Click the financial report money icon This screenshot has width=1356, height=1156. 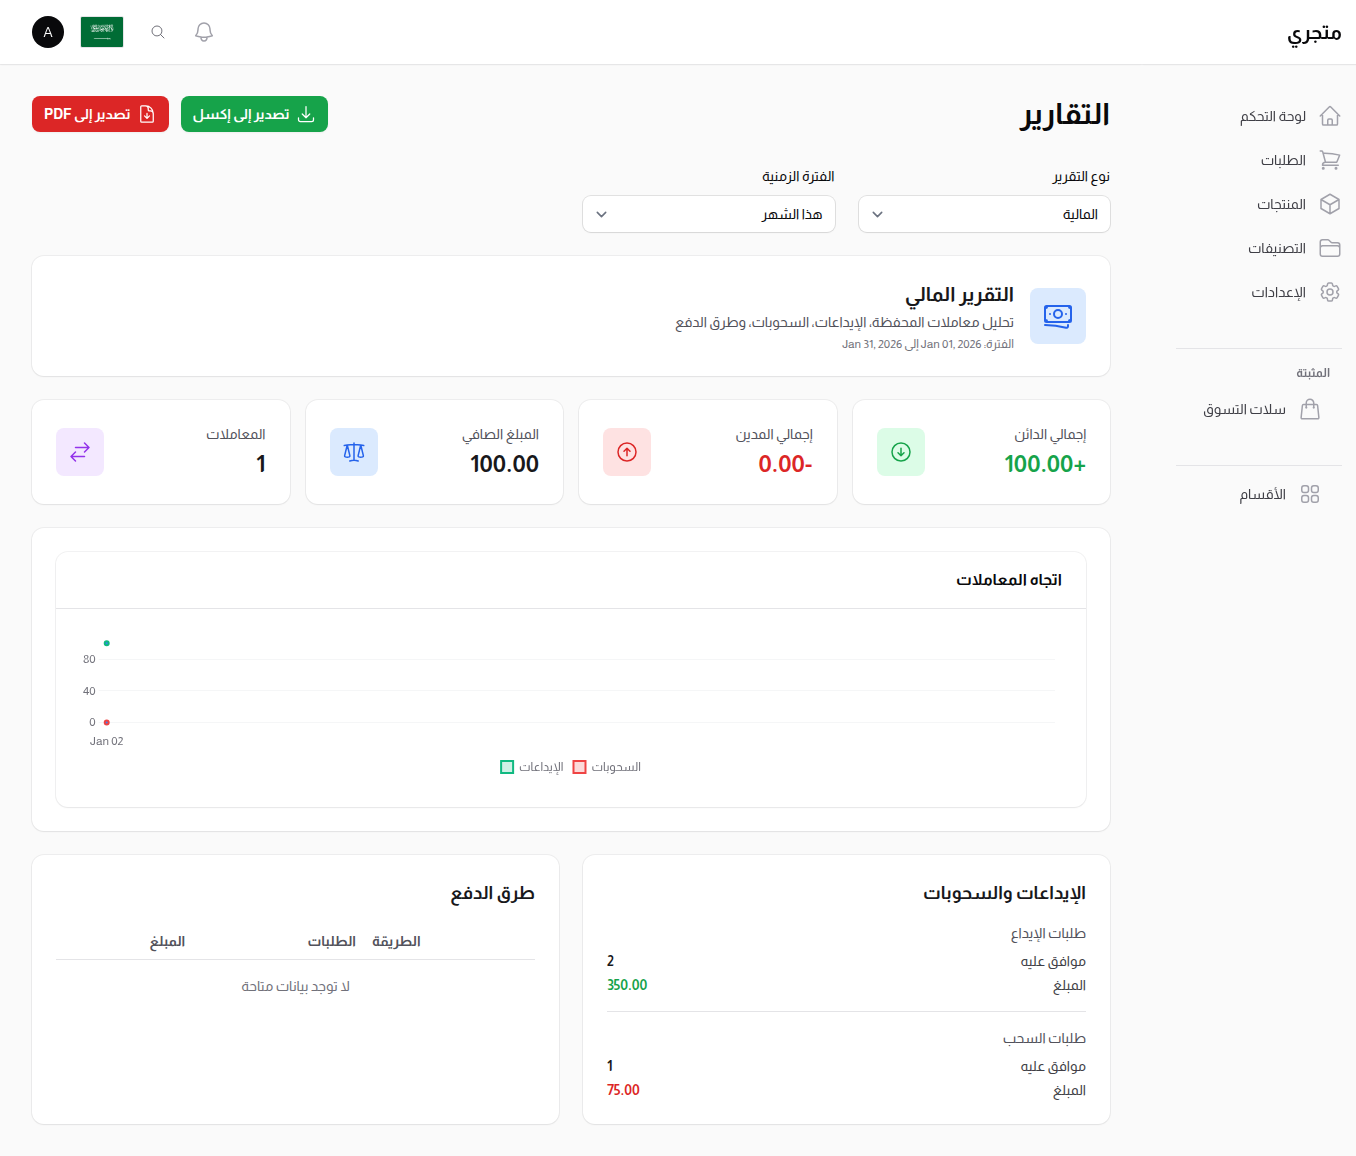click(x=1057, y=316)
